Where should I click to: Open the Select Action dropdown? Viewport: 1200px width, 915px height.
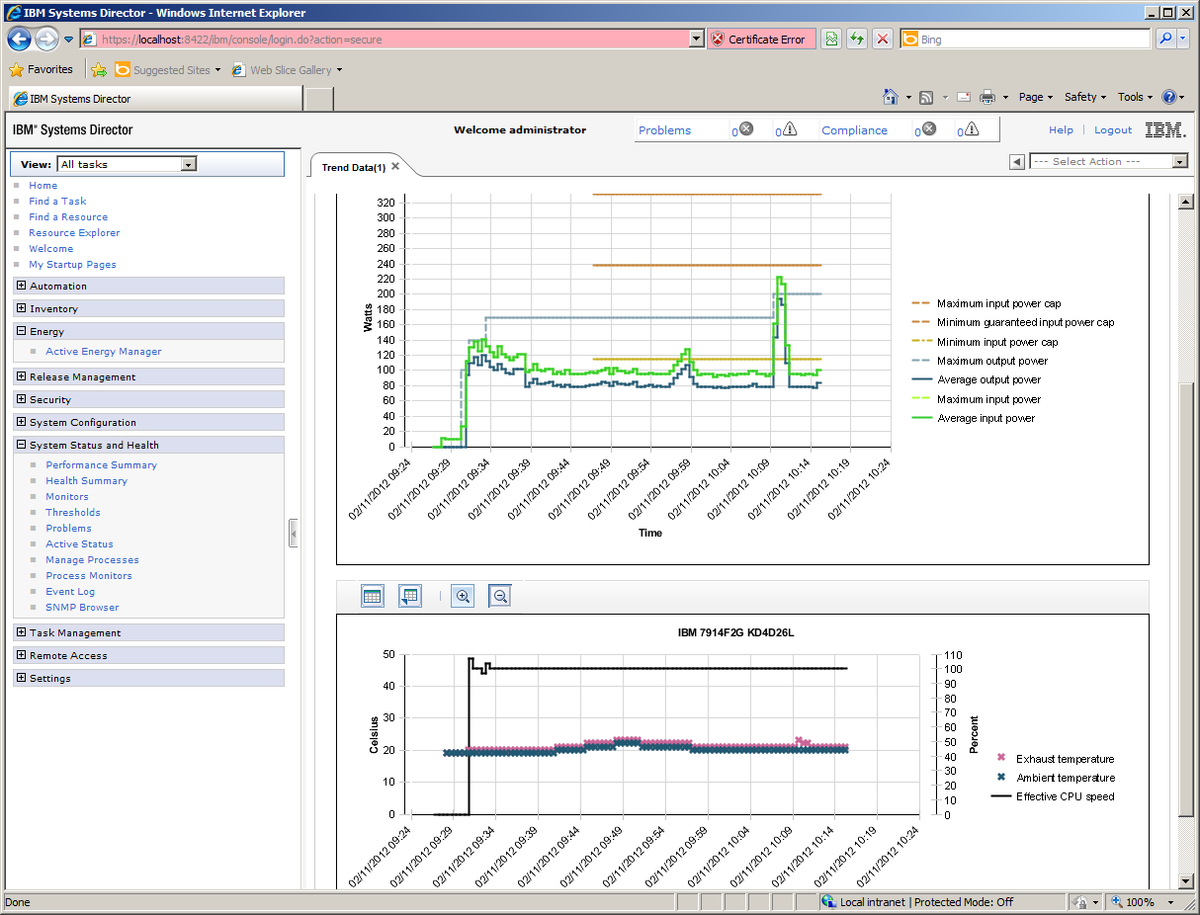pos(1180,162)
